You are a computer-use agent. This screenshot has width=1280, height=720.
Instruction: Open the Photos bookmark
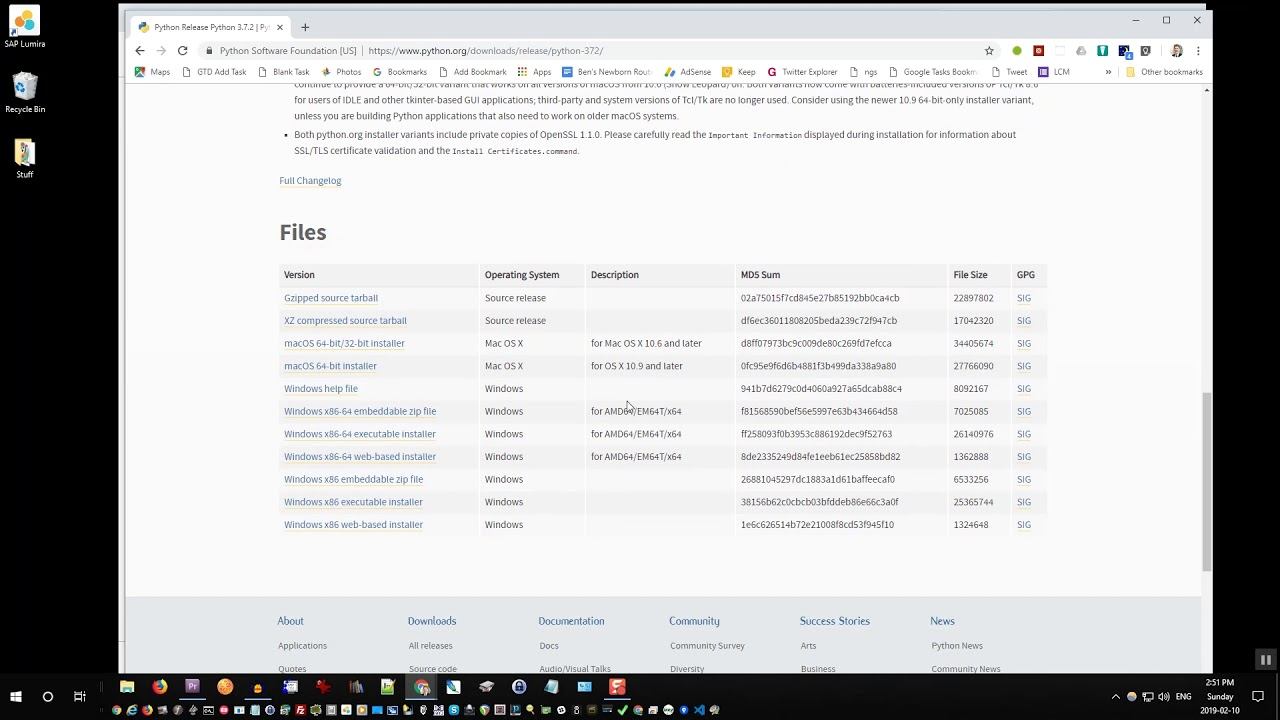tap(341, 72)
